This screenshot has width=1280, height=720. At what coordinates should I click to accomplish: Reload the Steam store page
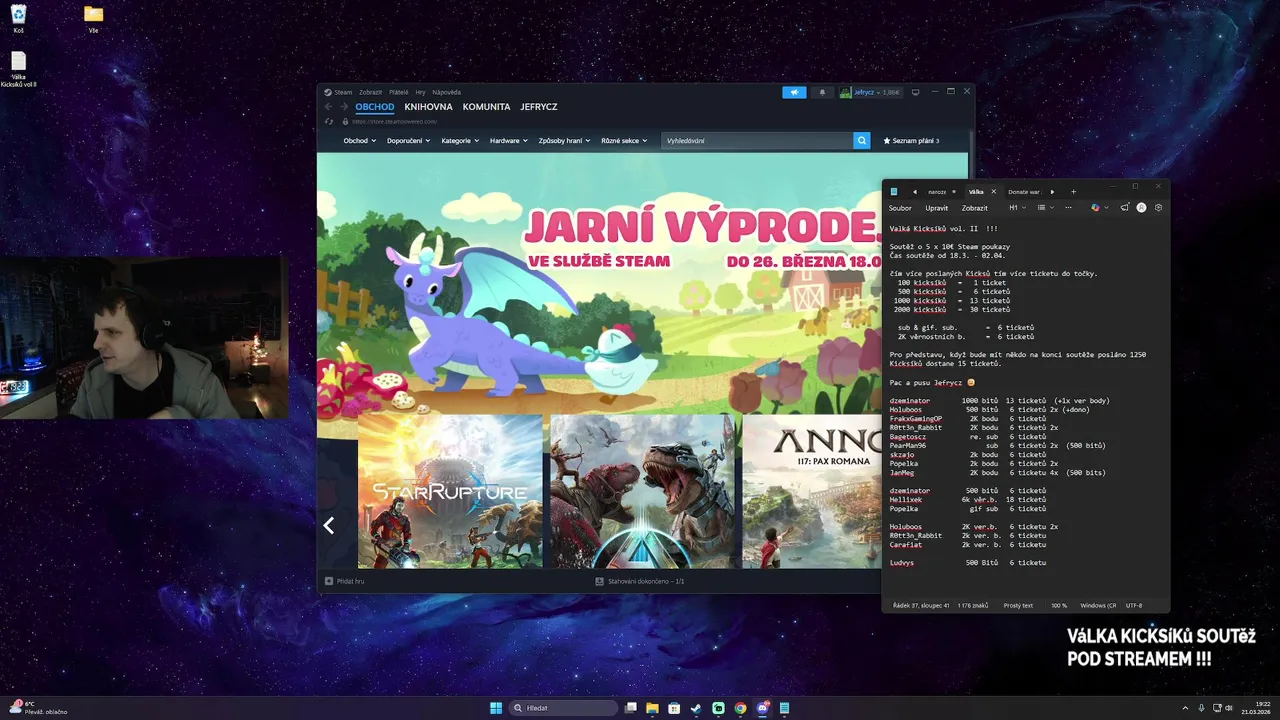tap(329, 122)
